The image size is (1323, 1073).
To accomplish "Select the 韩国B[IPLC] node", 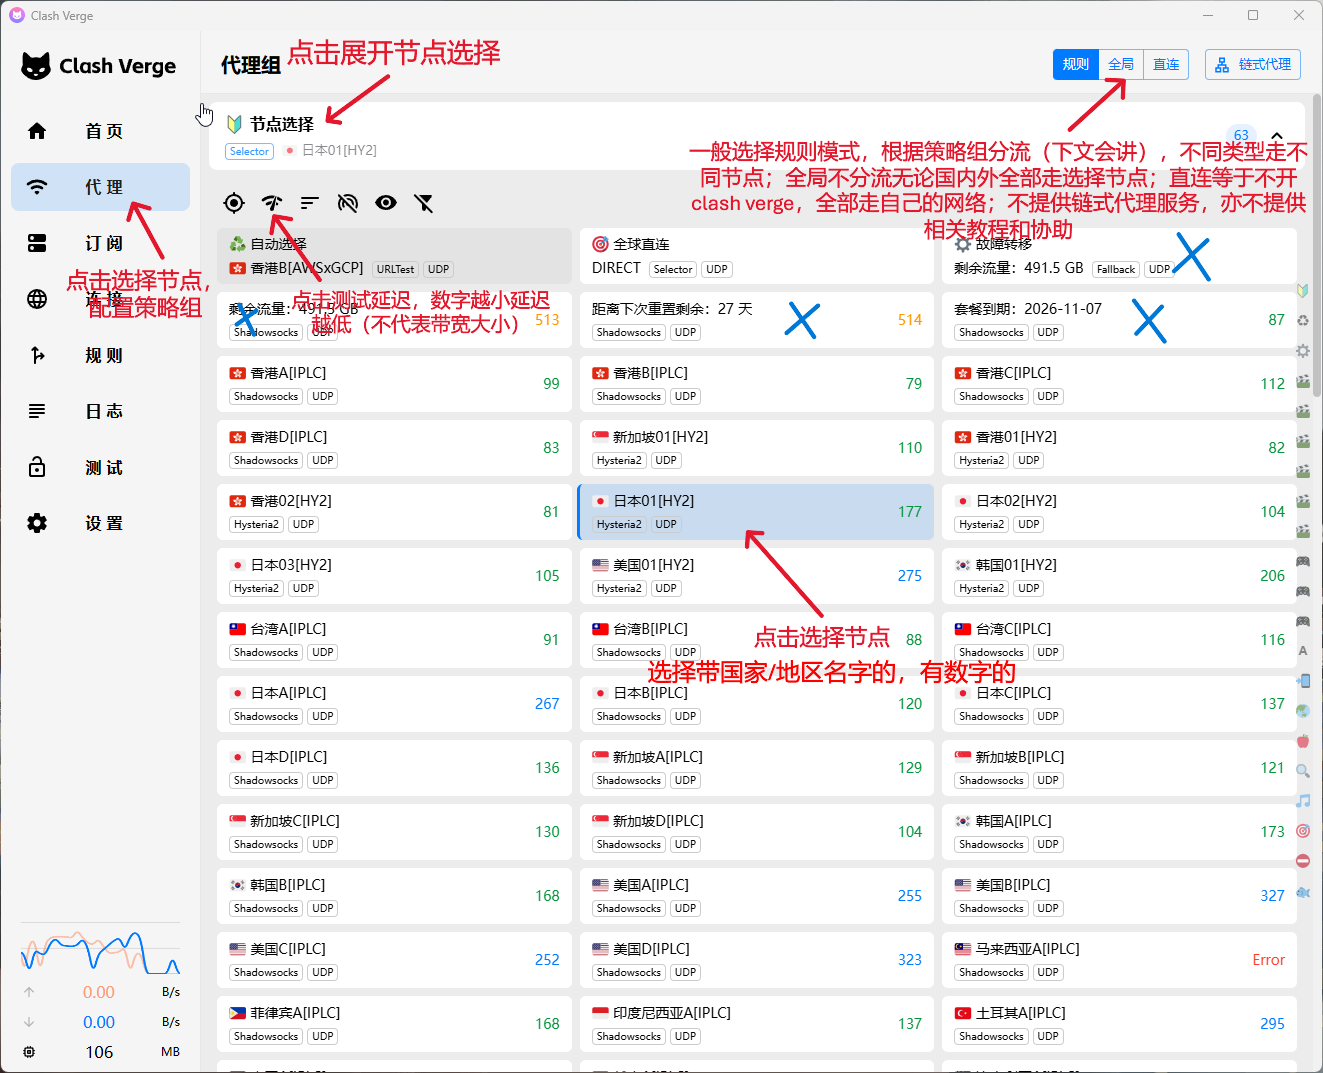I will pyautogui.click(x=394, y=896).
